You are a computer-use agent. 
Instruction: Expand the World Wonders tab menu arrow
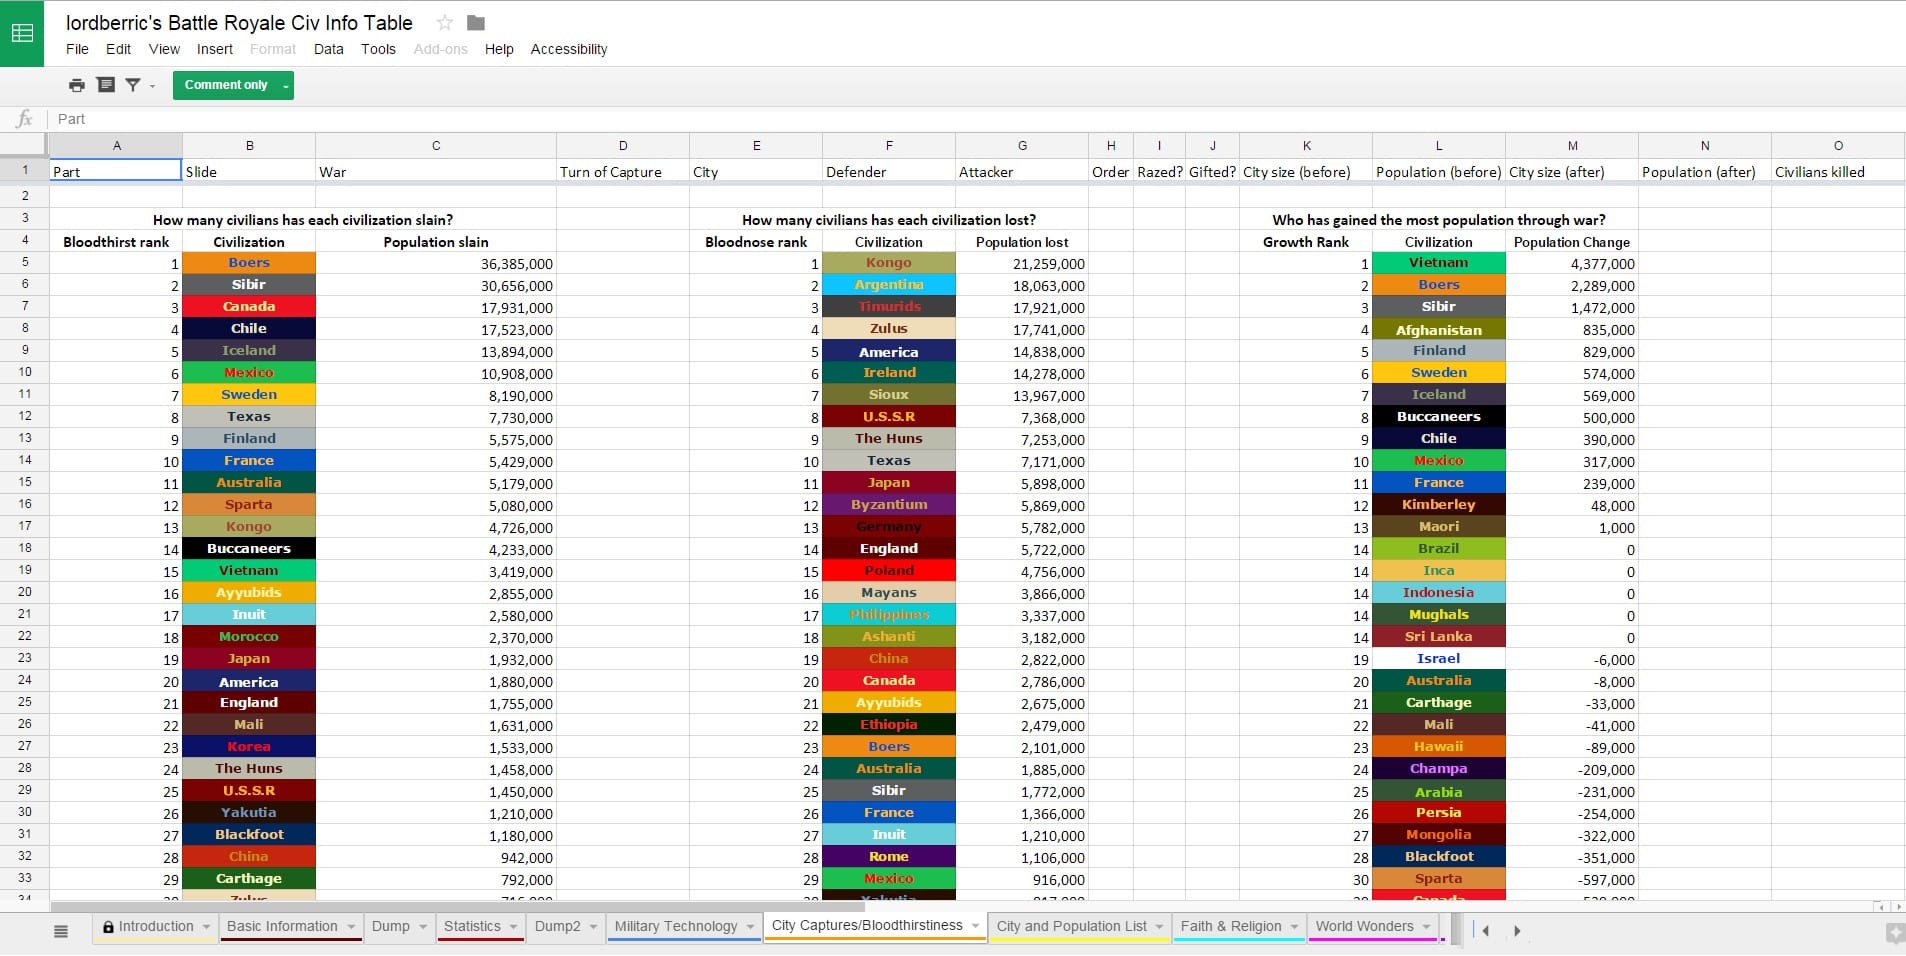[1427, 927]
